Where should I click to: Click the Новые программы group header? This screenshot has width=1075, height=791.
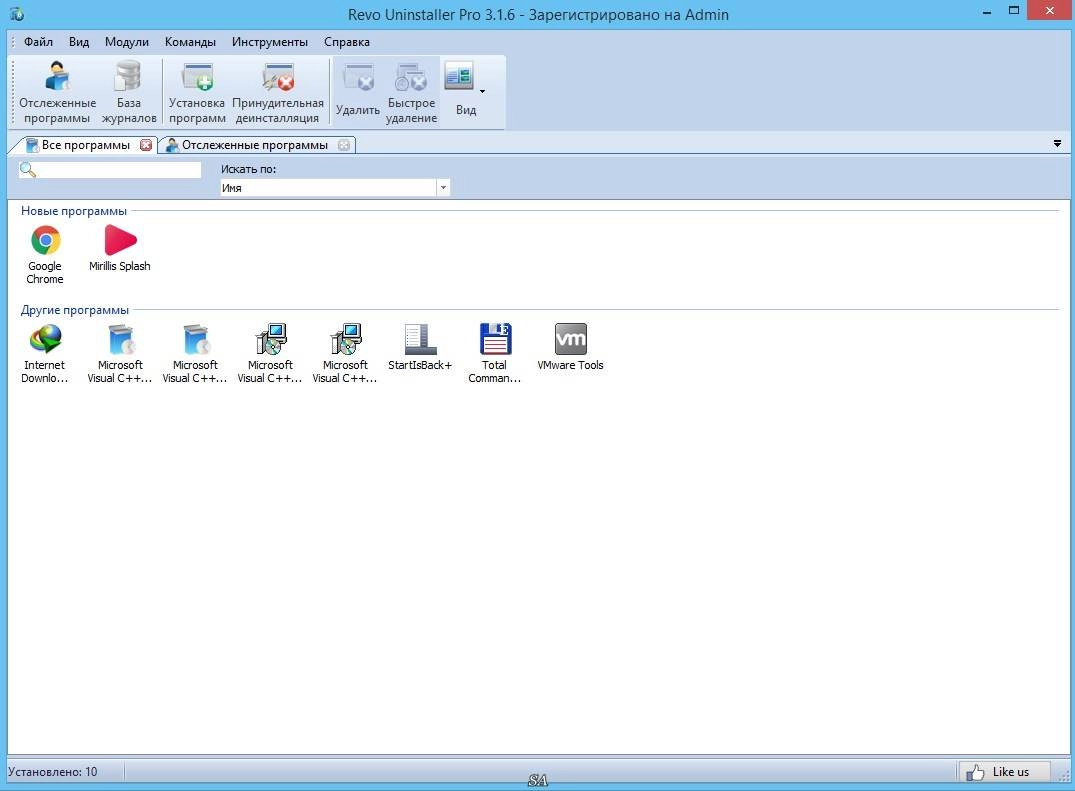pos(74,211)
